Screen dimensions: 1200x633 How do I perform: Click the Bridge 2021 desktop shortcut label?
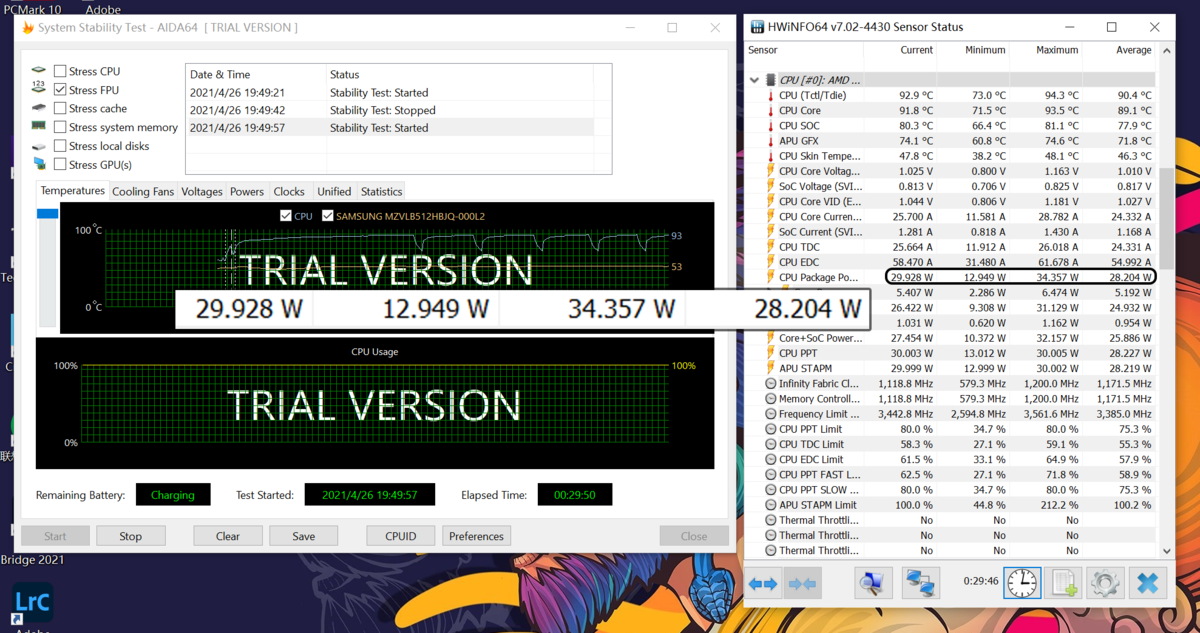click(32, 560)
